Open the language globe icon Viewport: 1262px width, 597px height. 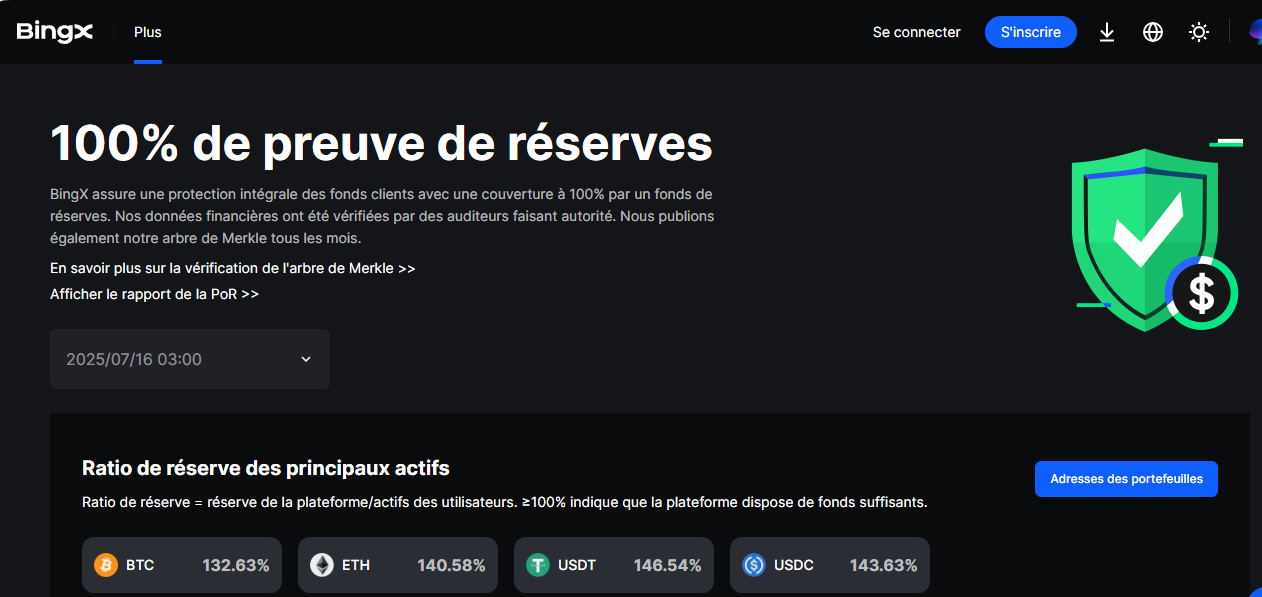(1152, 31)
